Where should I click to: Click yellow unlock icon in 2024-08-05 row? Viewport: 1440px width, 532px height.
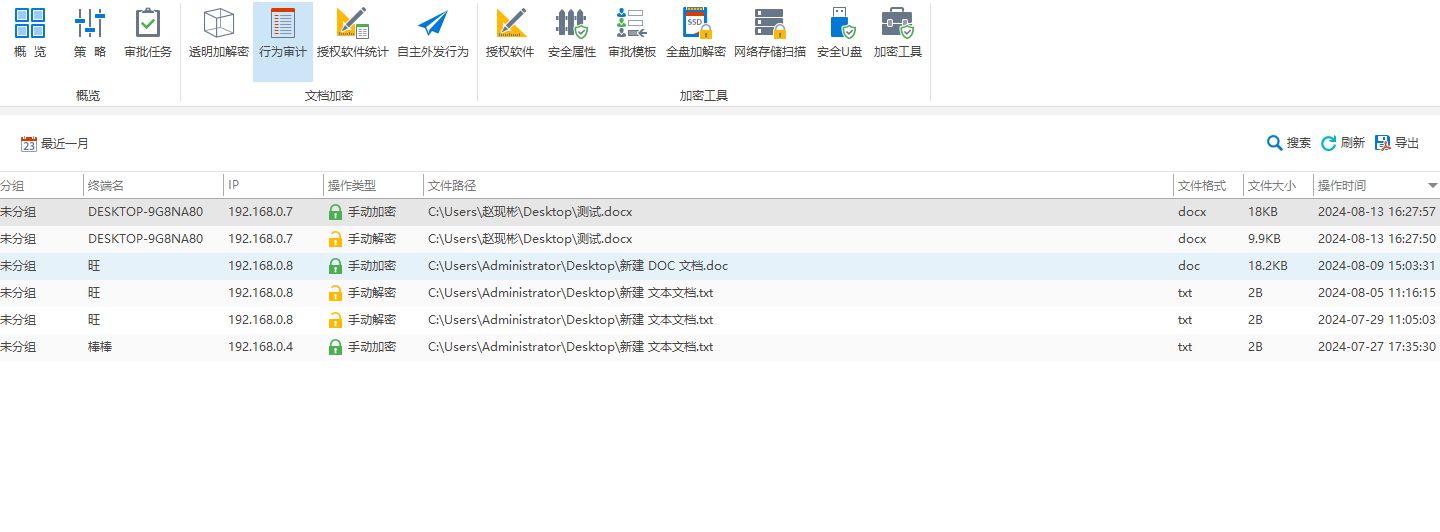pos(335,293)
